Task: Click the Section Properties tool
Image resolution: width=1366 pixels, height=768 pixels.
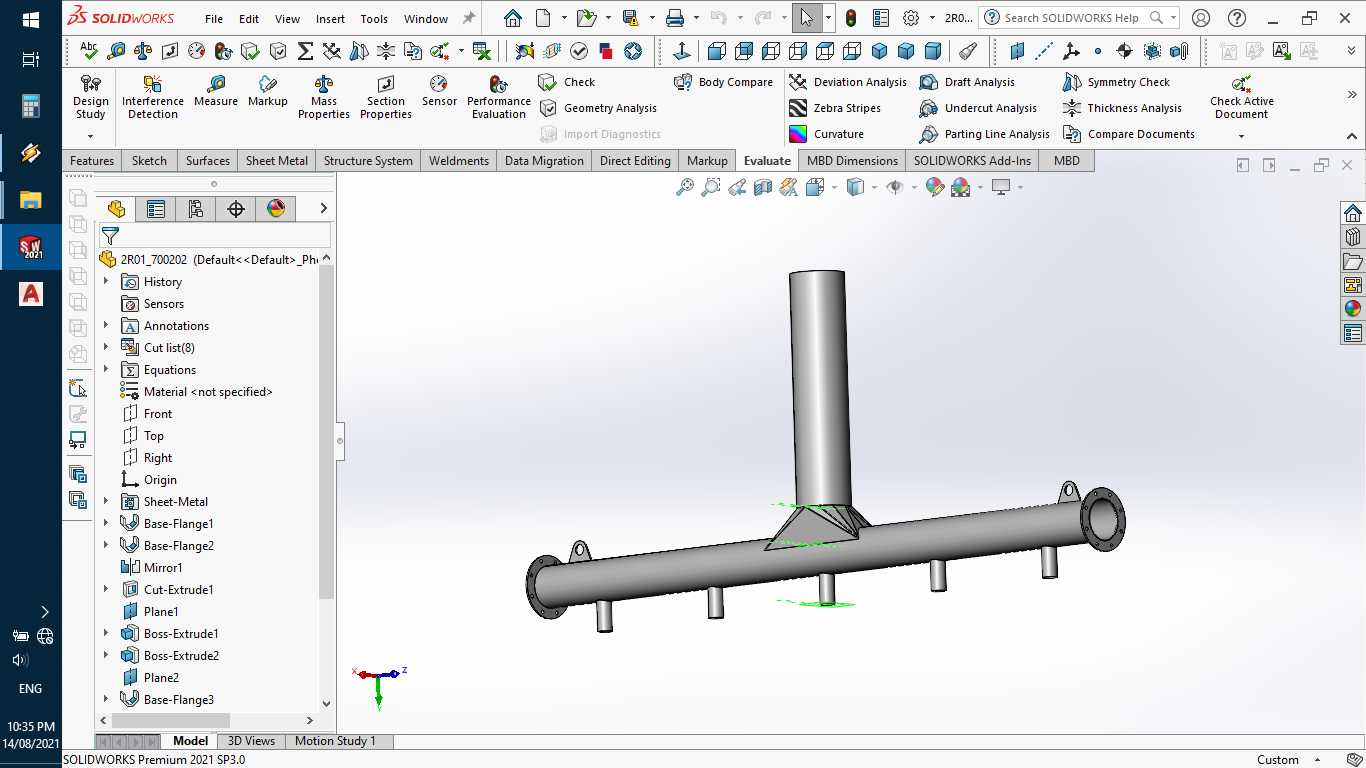Action: point(386,97)
